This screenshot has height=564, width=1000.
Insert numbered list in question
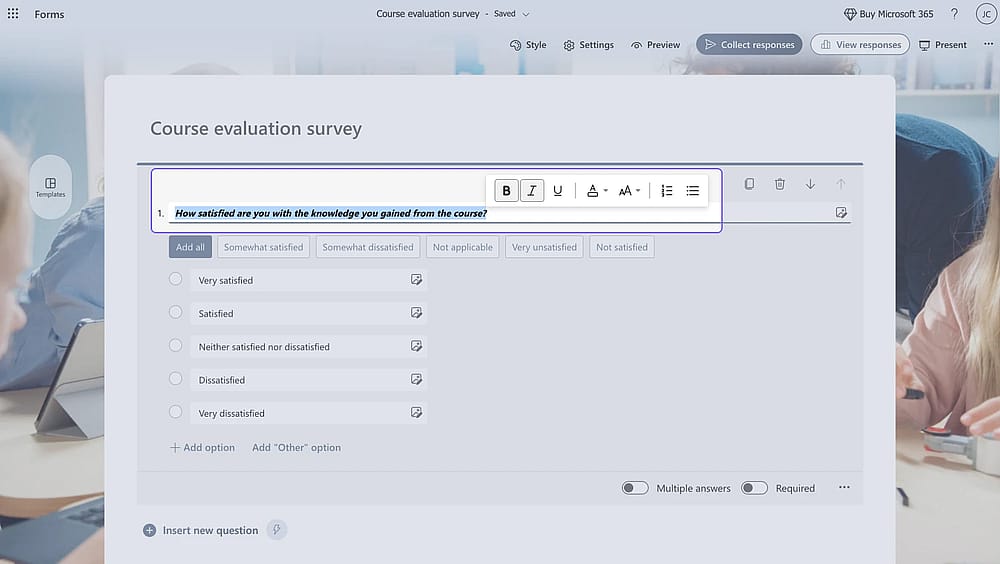pos(666,190)
